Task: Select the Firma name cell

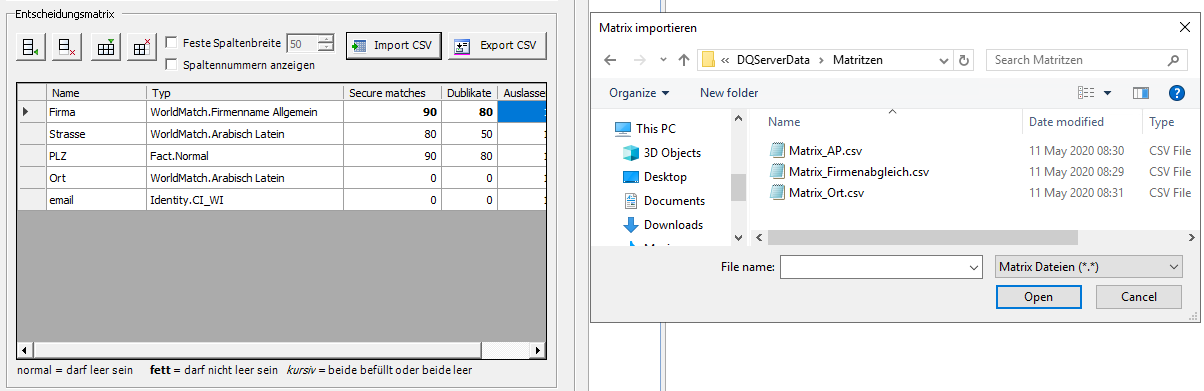Action: click(96, 112)
